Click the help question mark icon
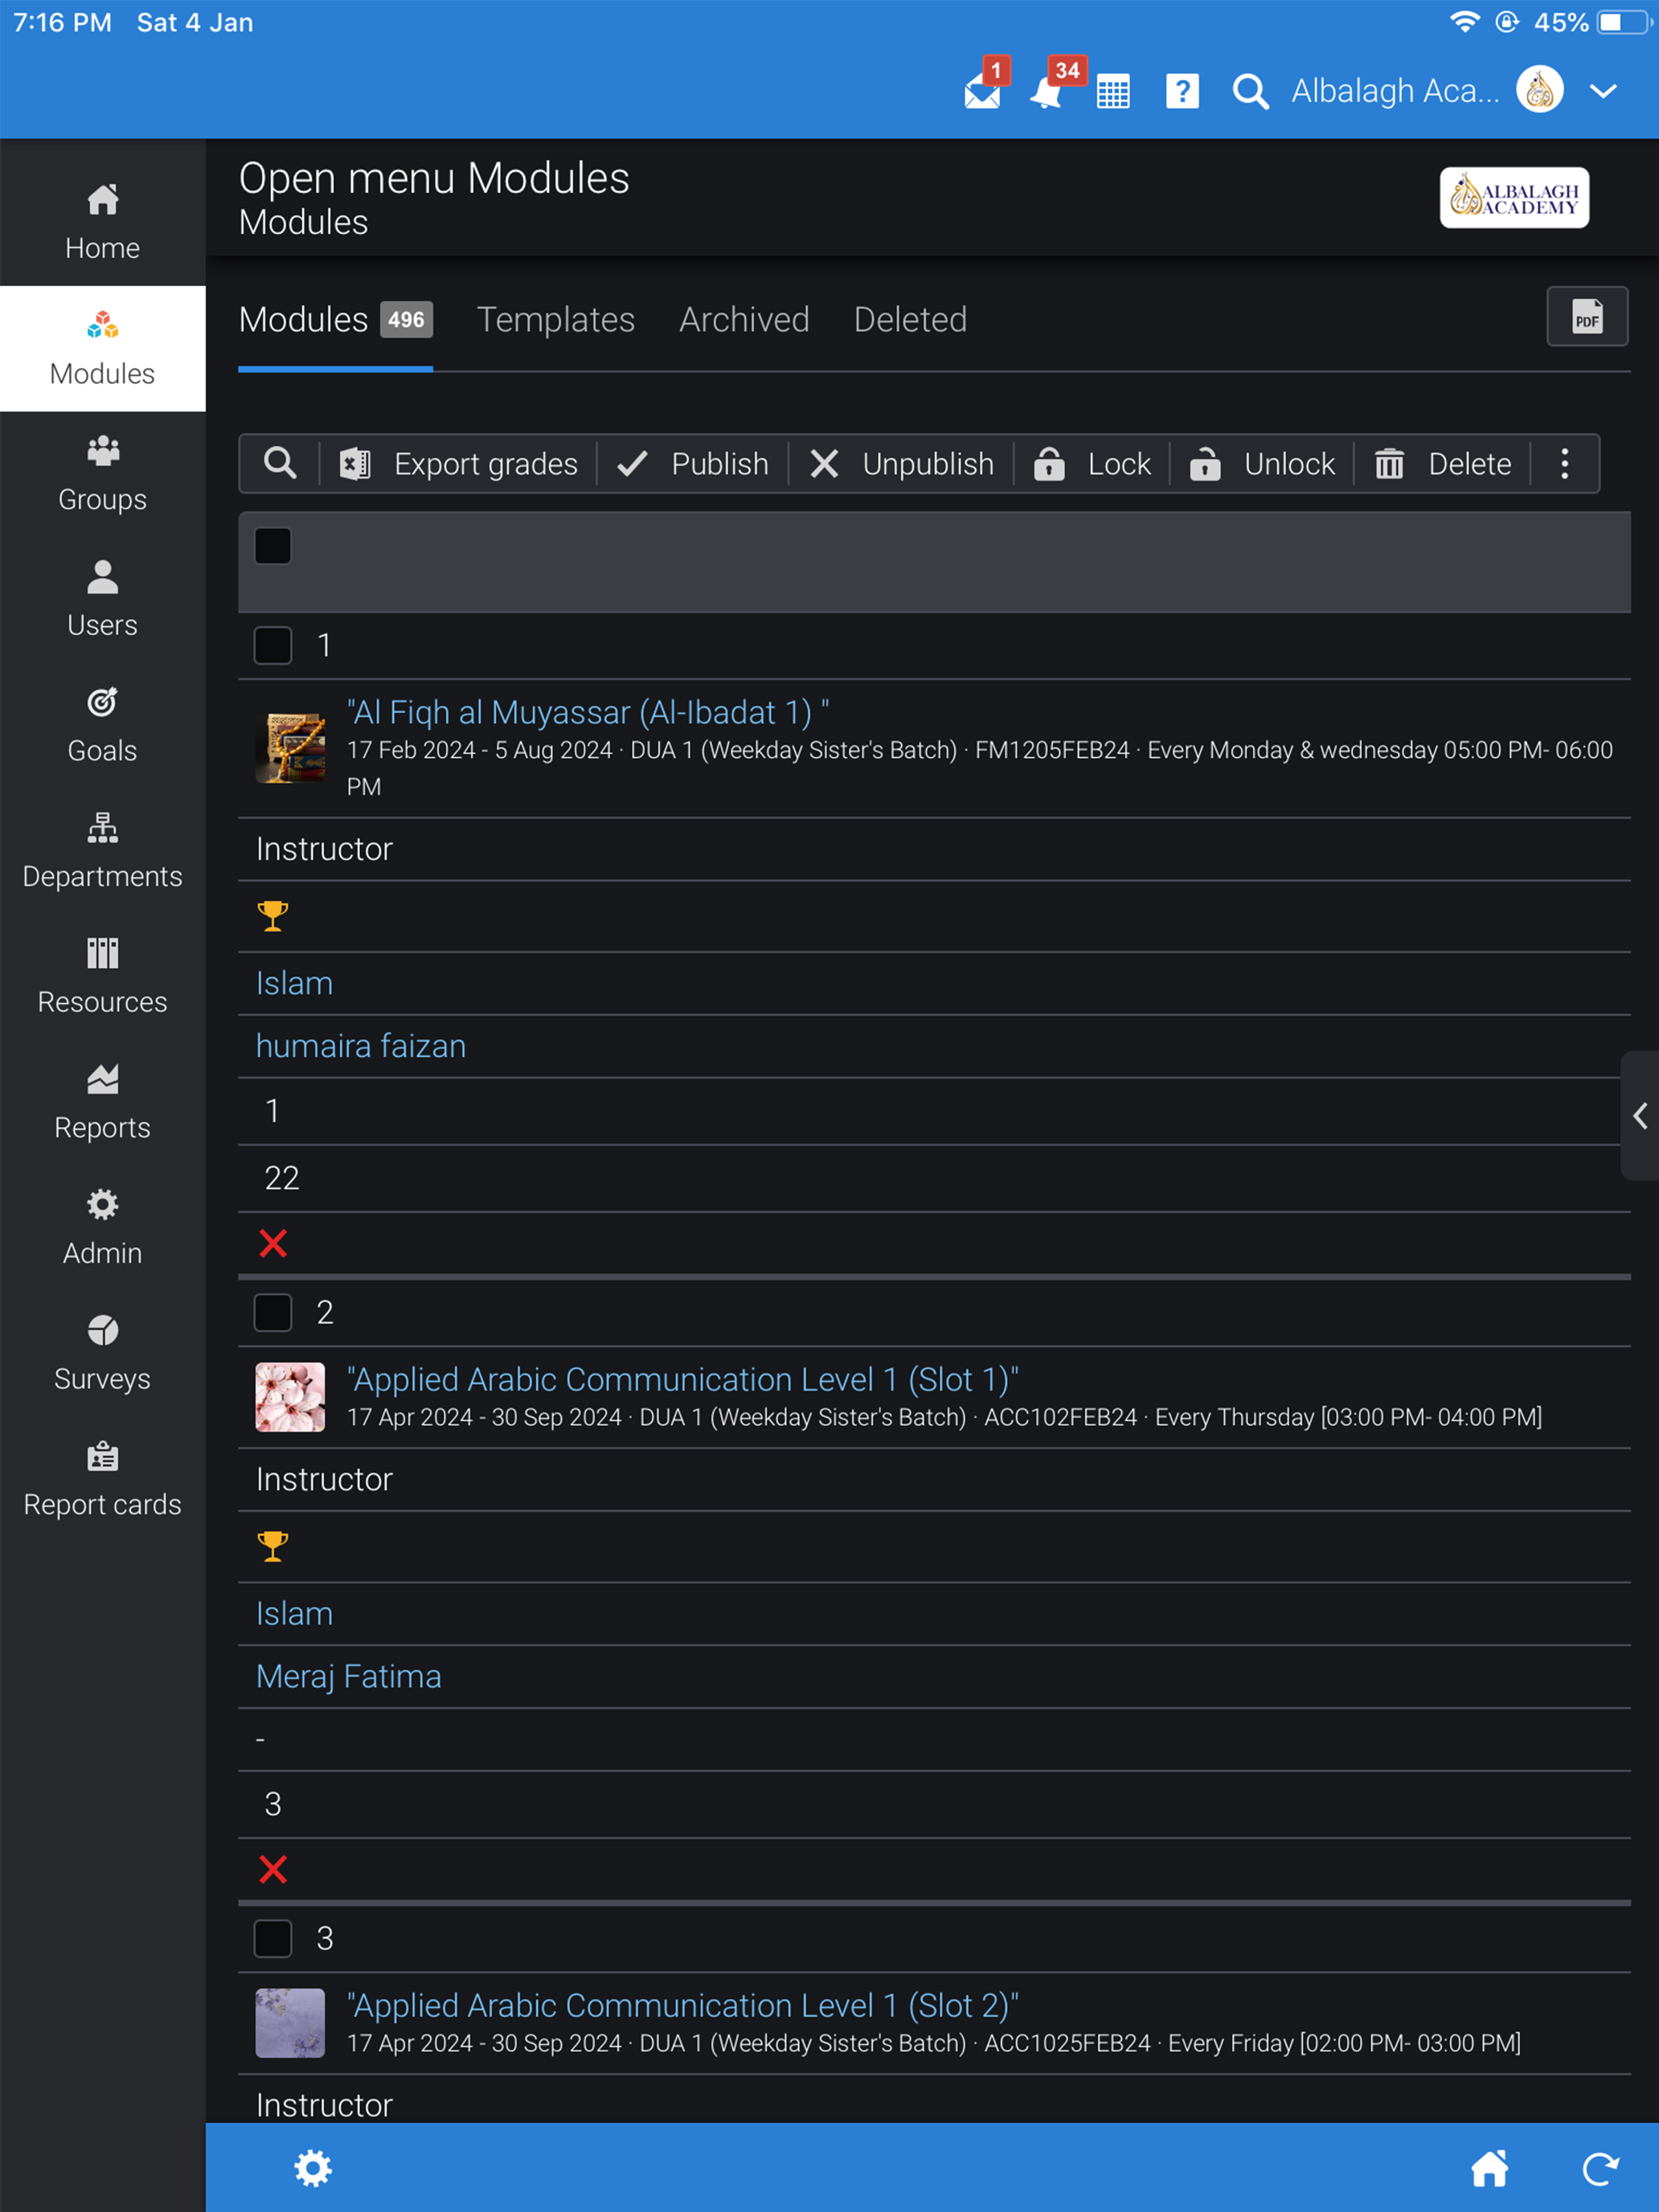This screenshot has height=2212, width=1659. pyautogui.click(x=1182, y=92)
